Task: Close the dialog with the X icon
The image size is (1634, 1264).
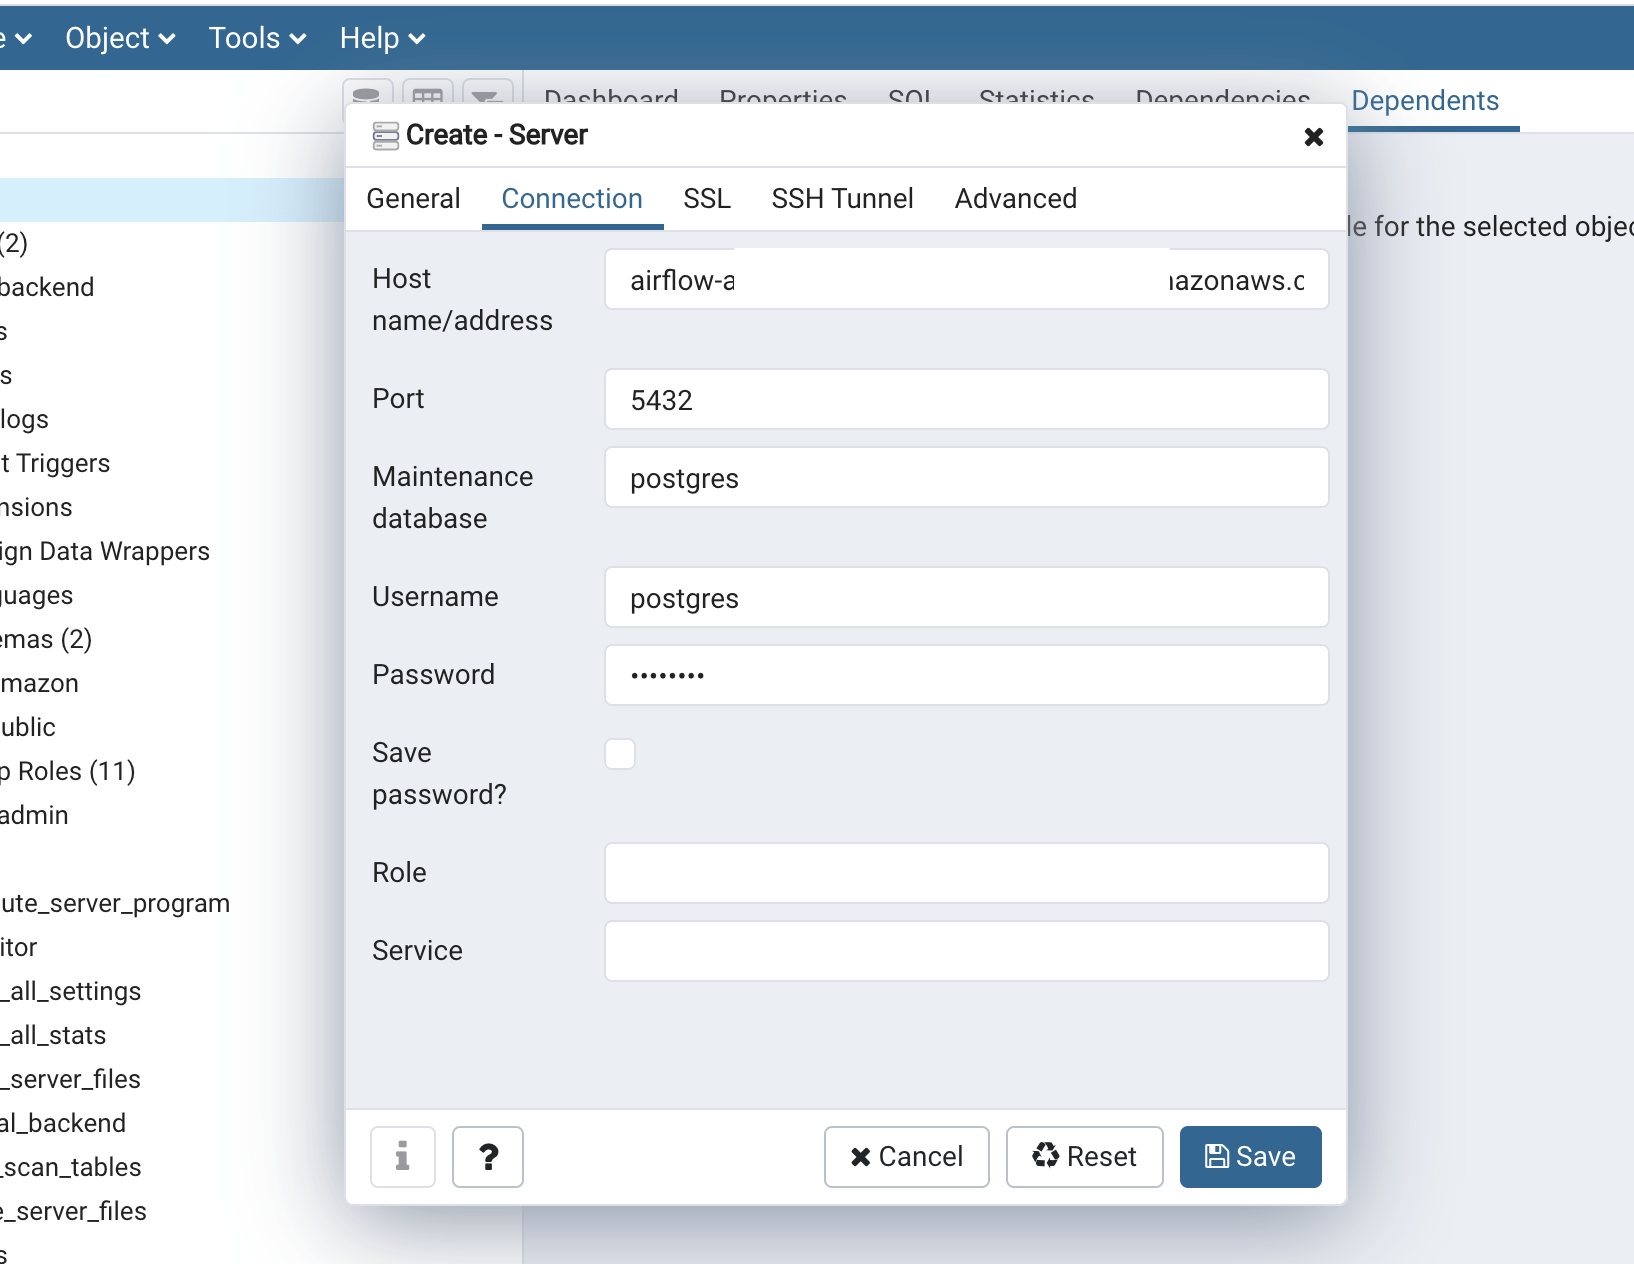Action: point(1313,136)
